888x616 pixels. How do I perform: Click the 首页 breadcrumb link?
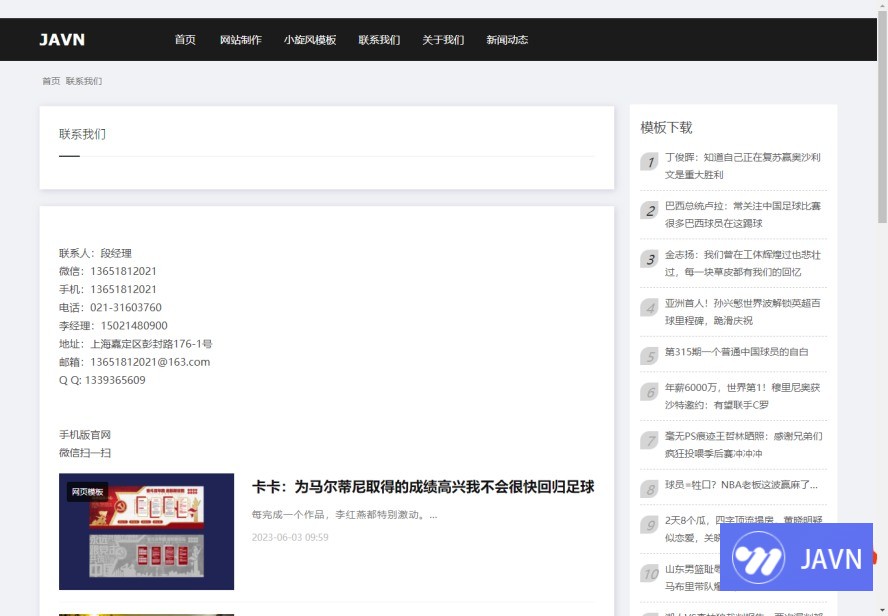click(51, 81)
